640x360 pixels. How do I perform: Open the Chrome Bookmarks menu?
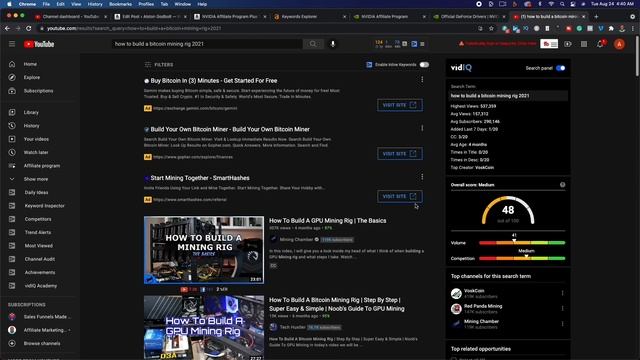[x=120, y=4]
